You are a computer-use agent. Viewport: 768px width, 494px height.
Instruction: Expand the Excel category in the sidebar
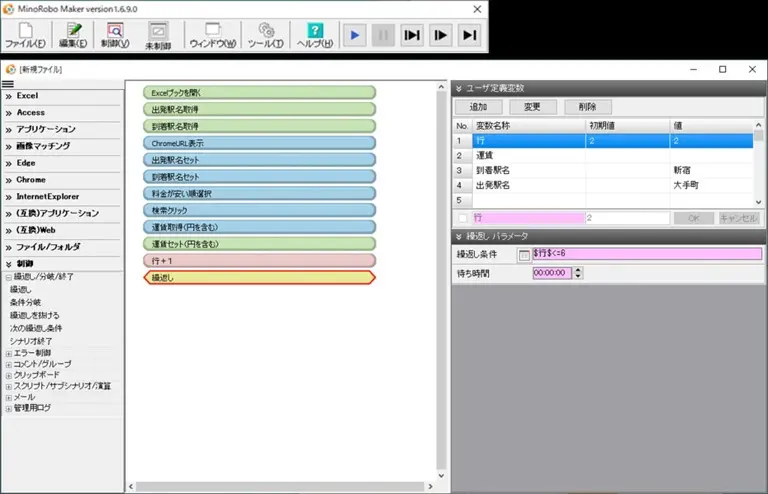tap(61, 96)
